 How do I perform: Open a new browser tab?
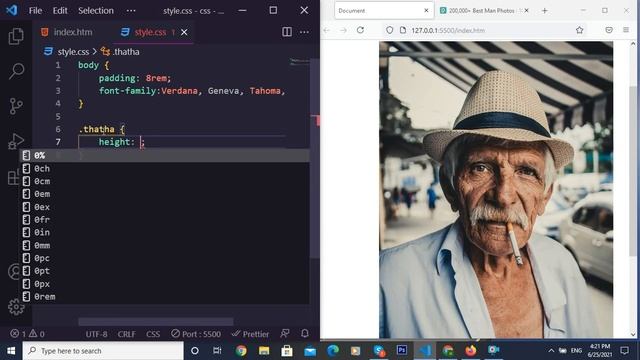click(544, 11)
